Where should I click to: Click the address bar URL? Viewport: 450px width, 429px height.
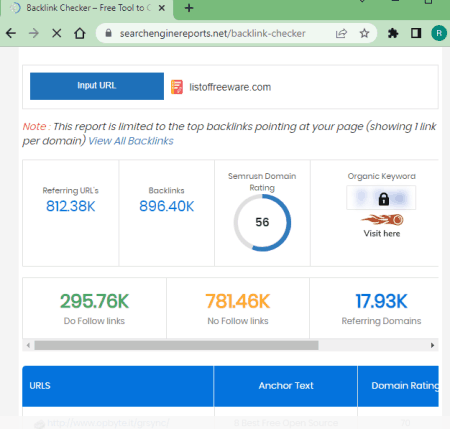click(212, 33)
